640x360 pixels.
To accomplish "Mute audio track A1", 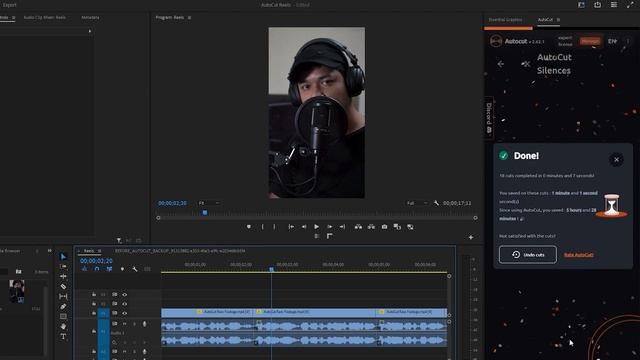I will coord(124,324).
